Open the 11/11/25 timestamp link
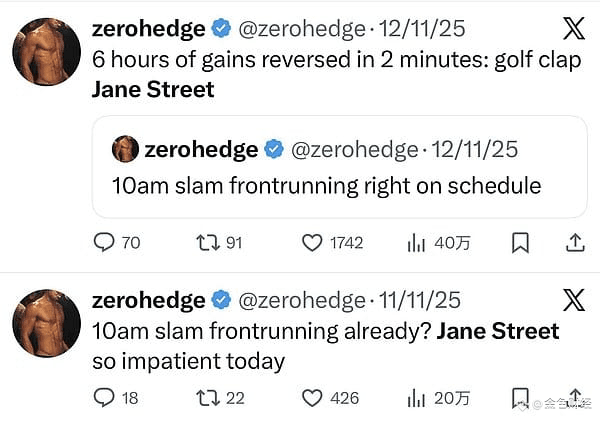Image resolution: width=600 pixels, height=421 pixels. pos(420,300)
